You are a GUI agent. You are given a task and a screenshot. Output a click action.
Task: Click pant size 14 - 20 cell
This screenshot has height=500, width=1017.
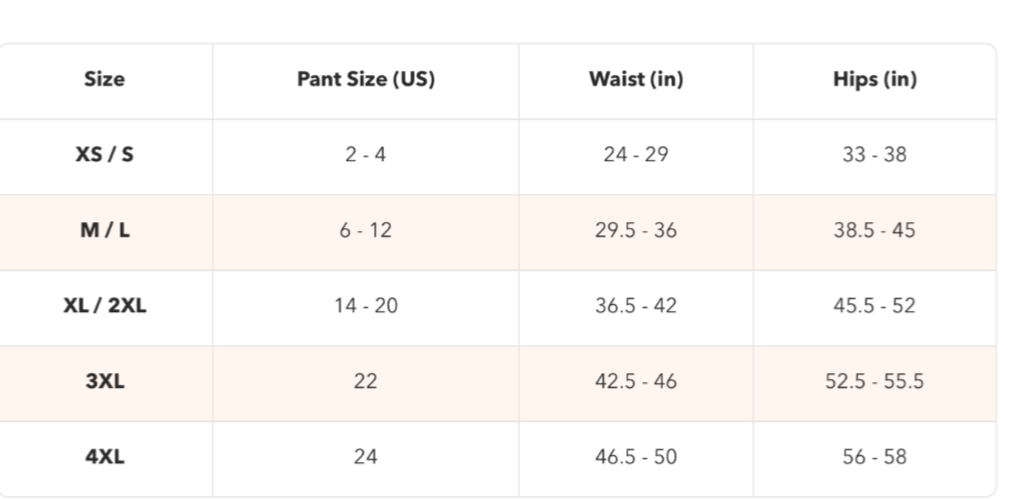tap(366, 305)
